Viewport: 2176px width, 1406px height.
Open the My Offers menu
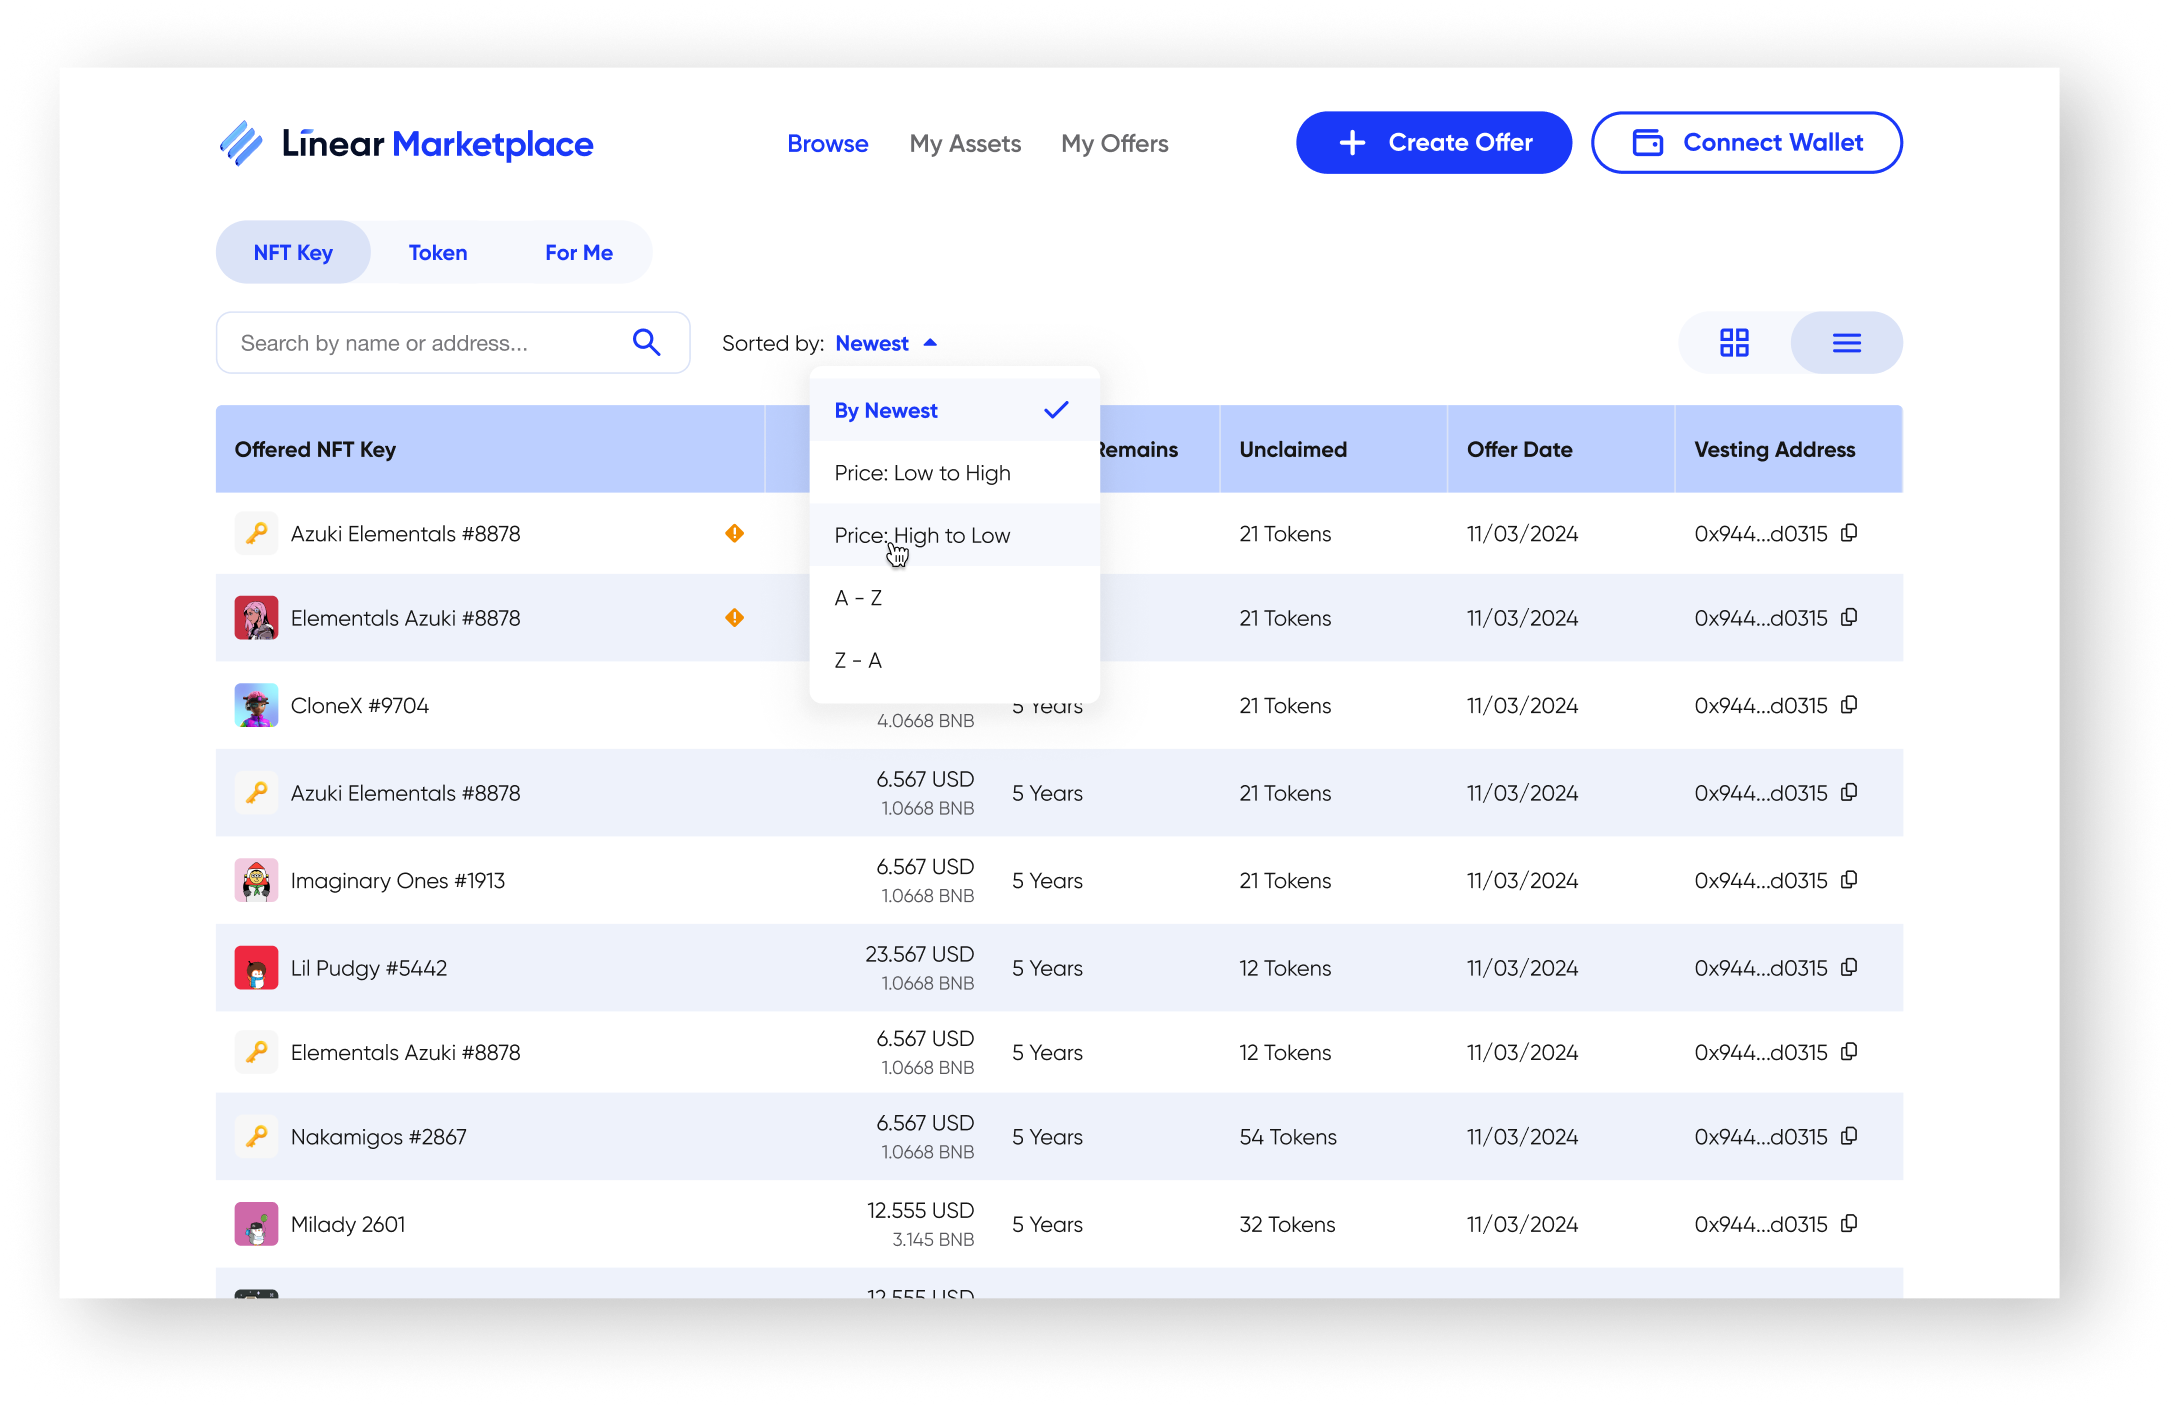click(1114, 143)
